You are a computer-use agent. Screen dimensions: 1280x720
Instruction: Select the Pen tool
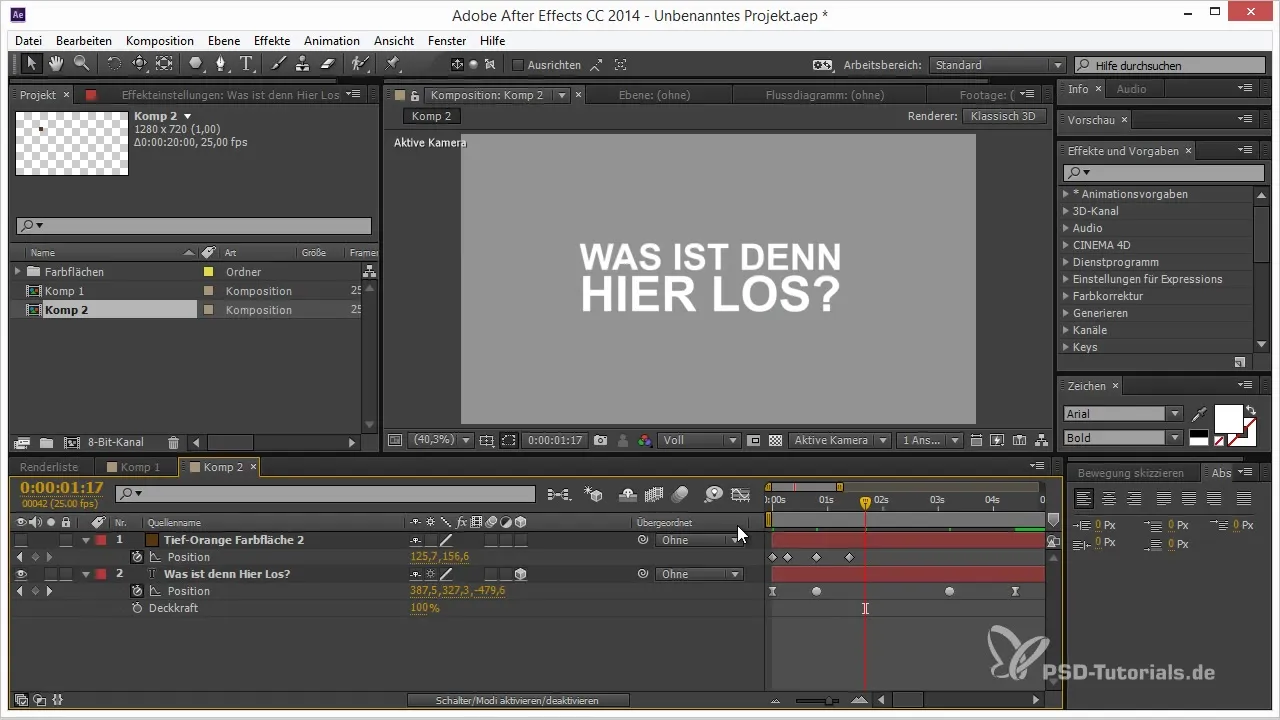tap(221, 64)
